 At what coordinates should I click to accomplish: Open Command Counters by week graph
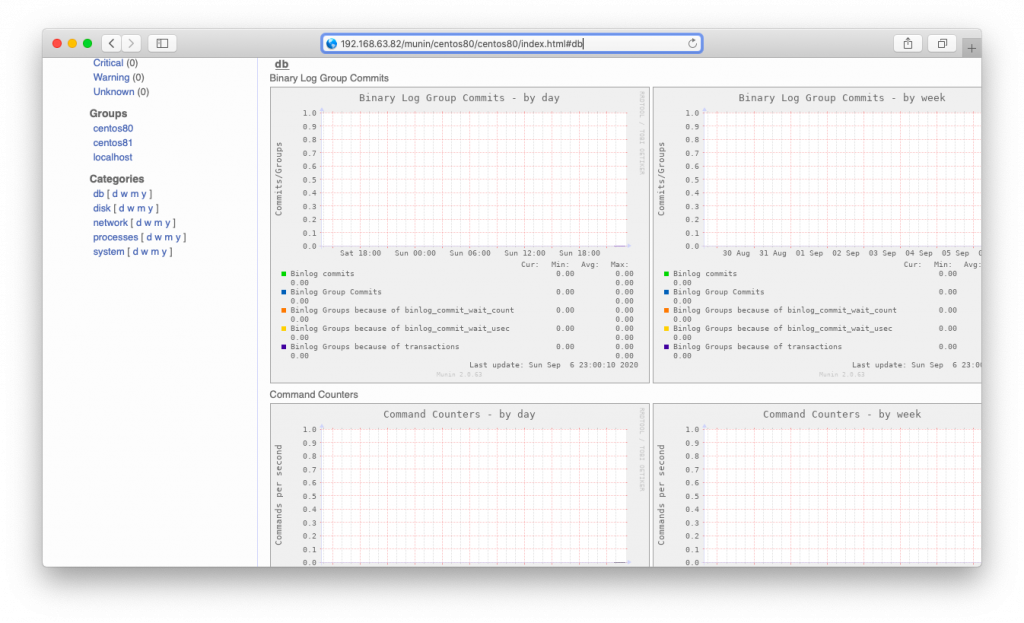tap(816, 485)
